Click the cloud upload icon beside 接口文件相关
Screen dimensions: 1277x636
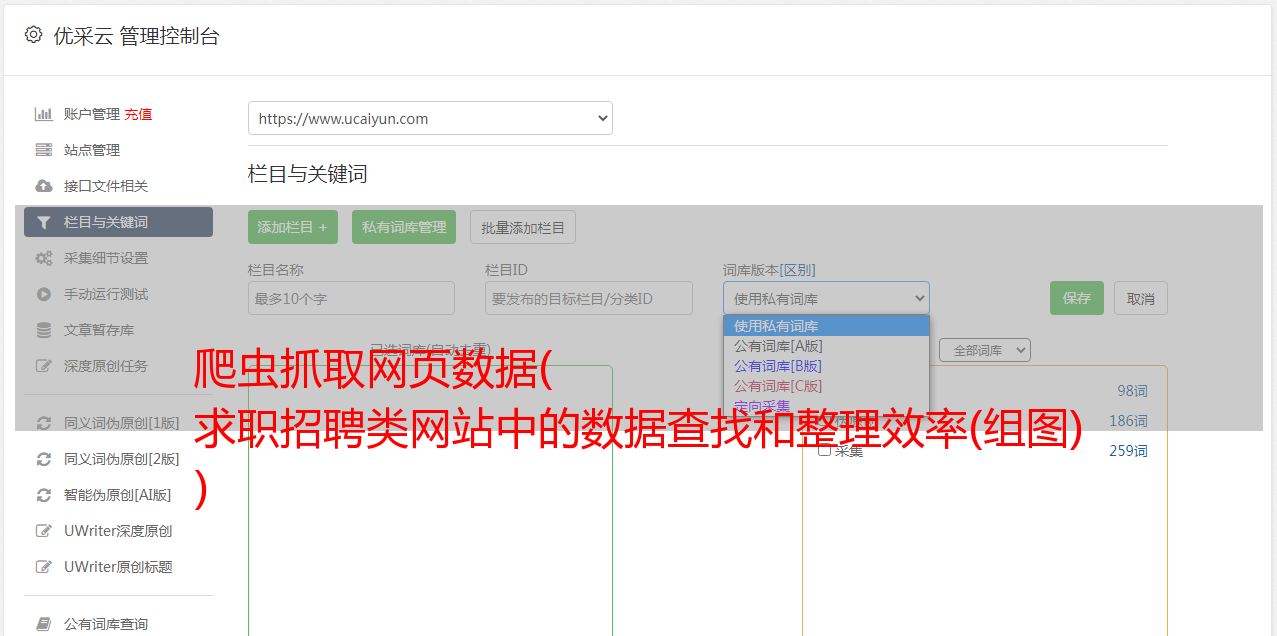click(43, 186)
